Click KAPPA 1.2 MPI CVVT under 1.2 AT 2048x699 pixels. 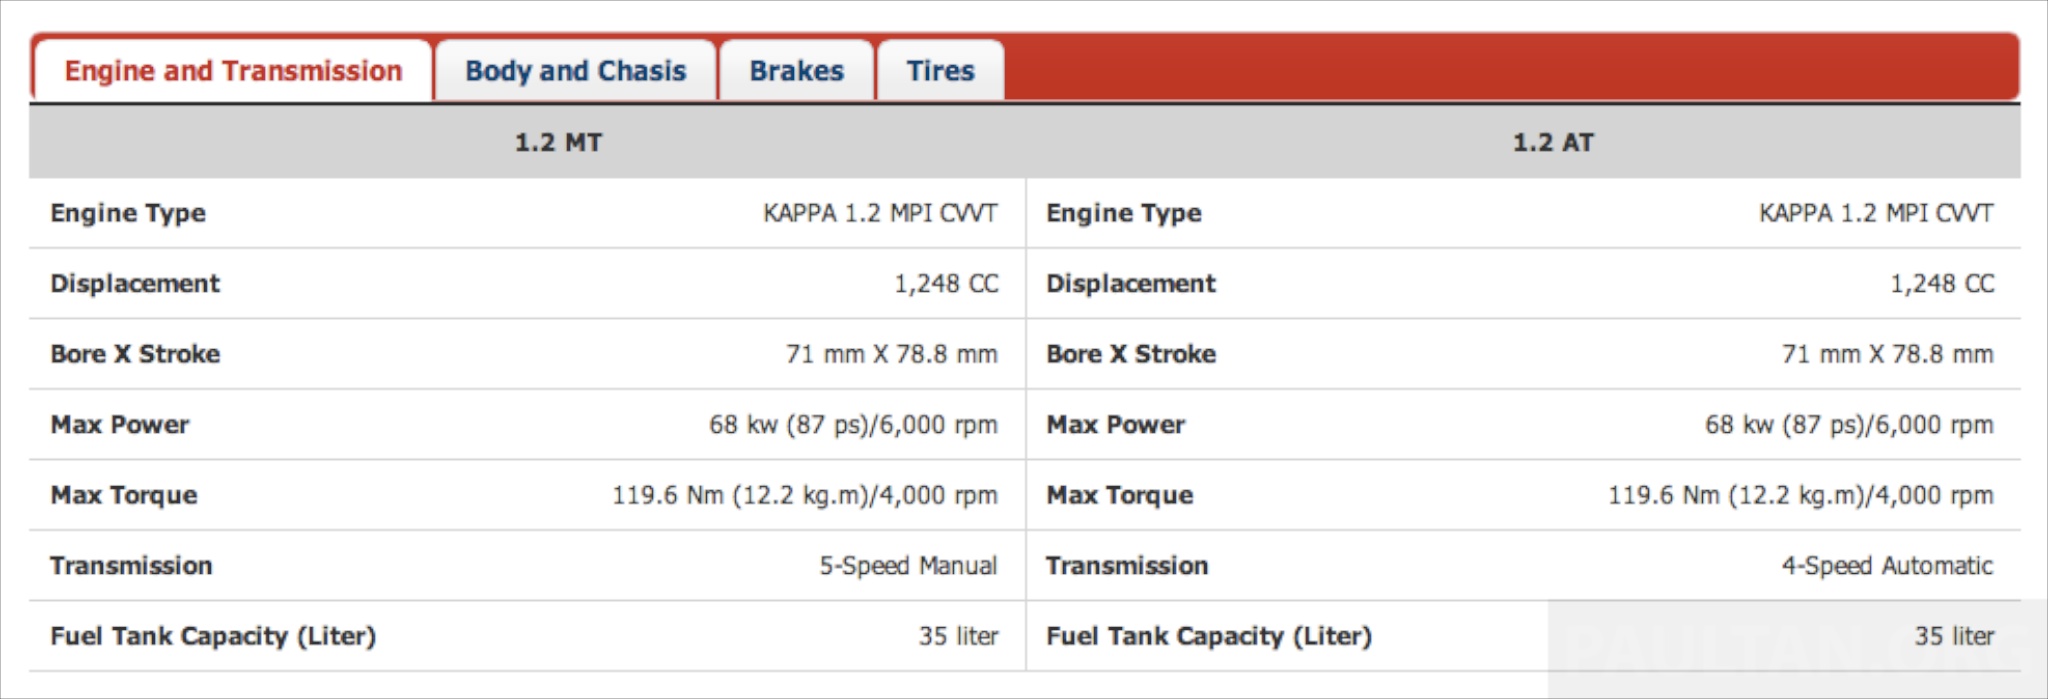(x=1876, y=213)
